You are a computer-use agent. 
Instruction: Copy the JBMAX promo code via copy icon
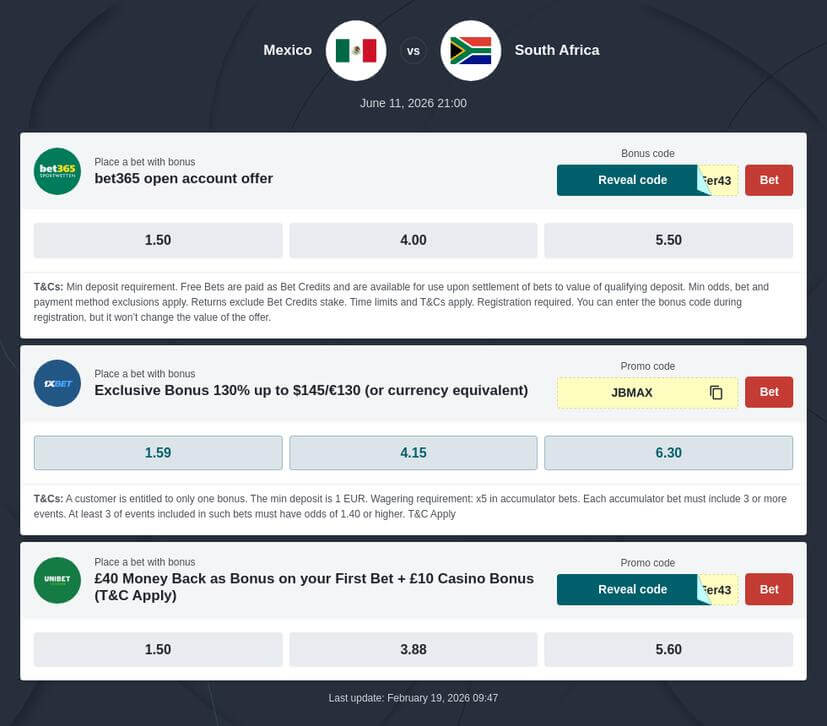[716, 392]
